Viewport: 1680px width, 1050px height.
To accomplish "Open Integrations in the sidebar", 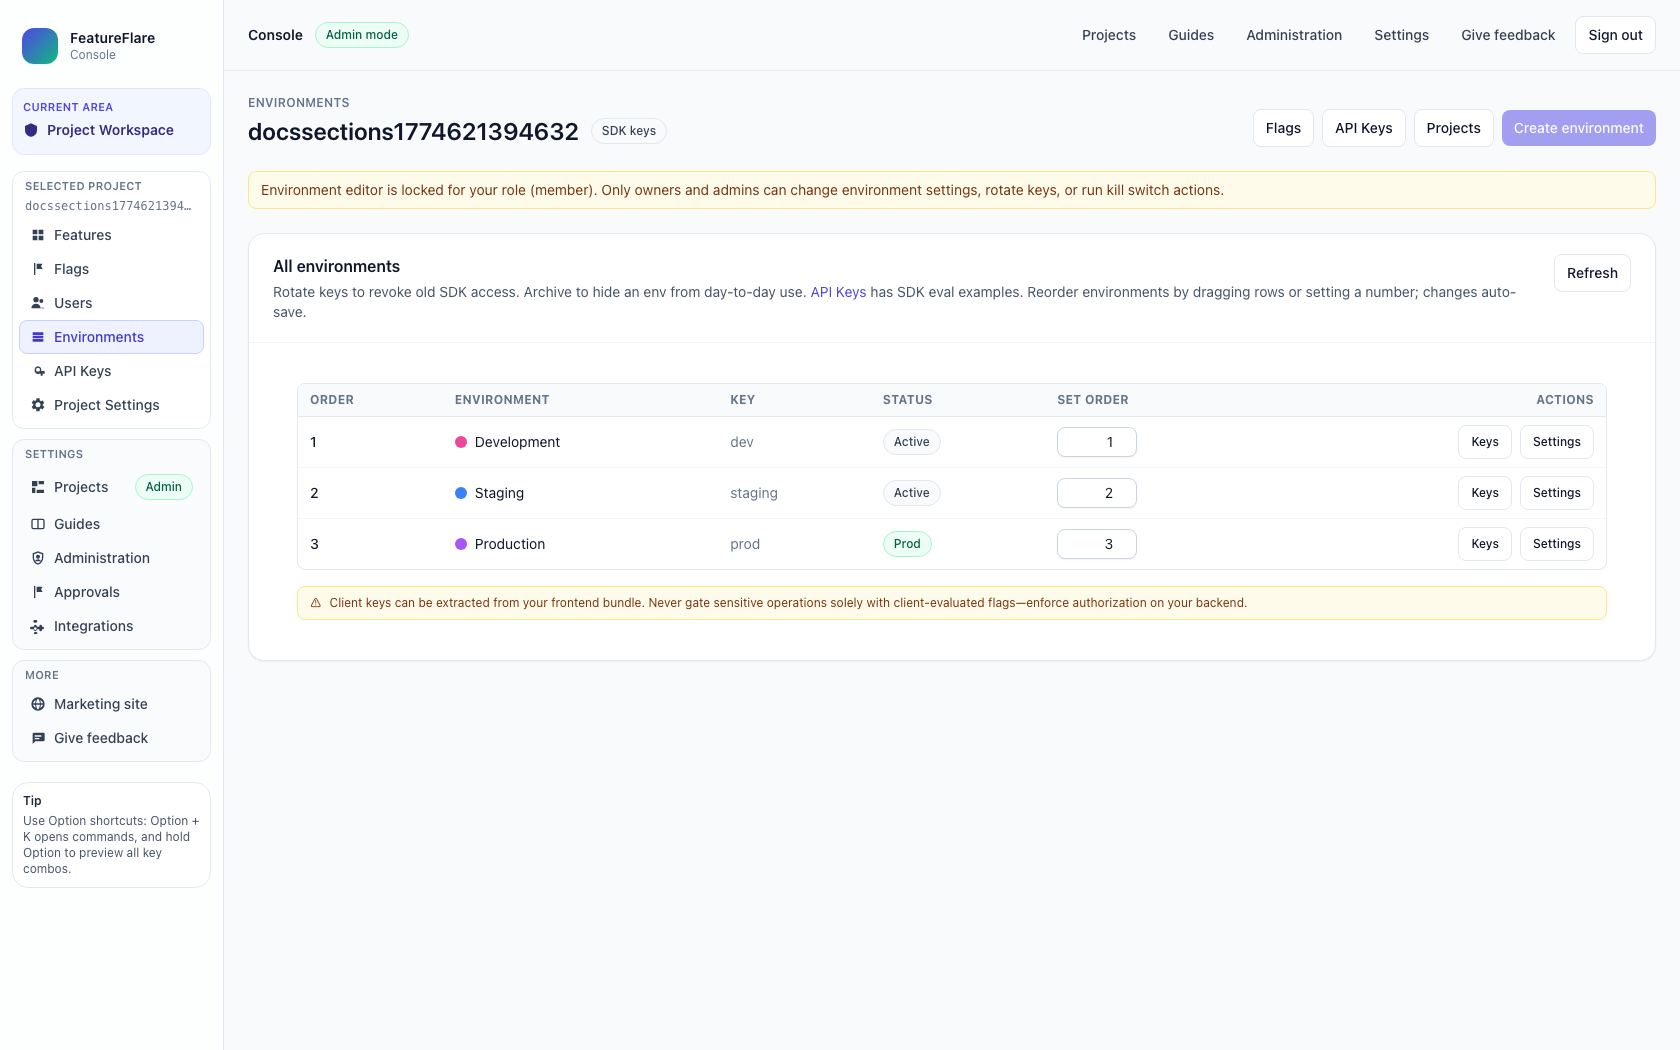I will (111, 626).
